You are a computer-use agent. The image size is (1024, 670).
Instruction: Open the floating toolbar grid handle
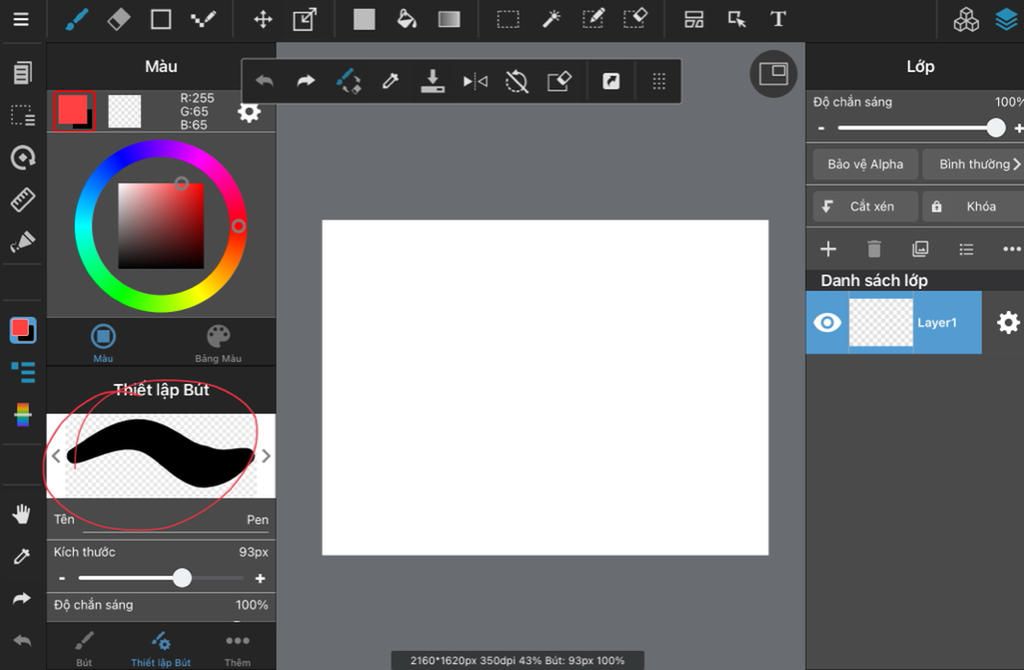(x=659, y=81)
